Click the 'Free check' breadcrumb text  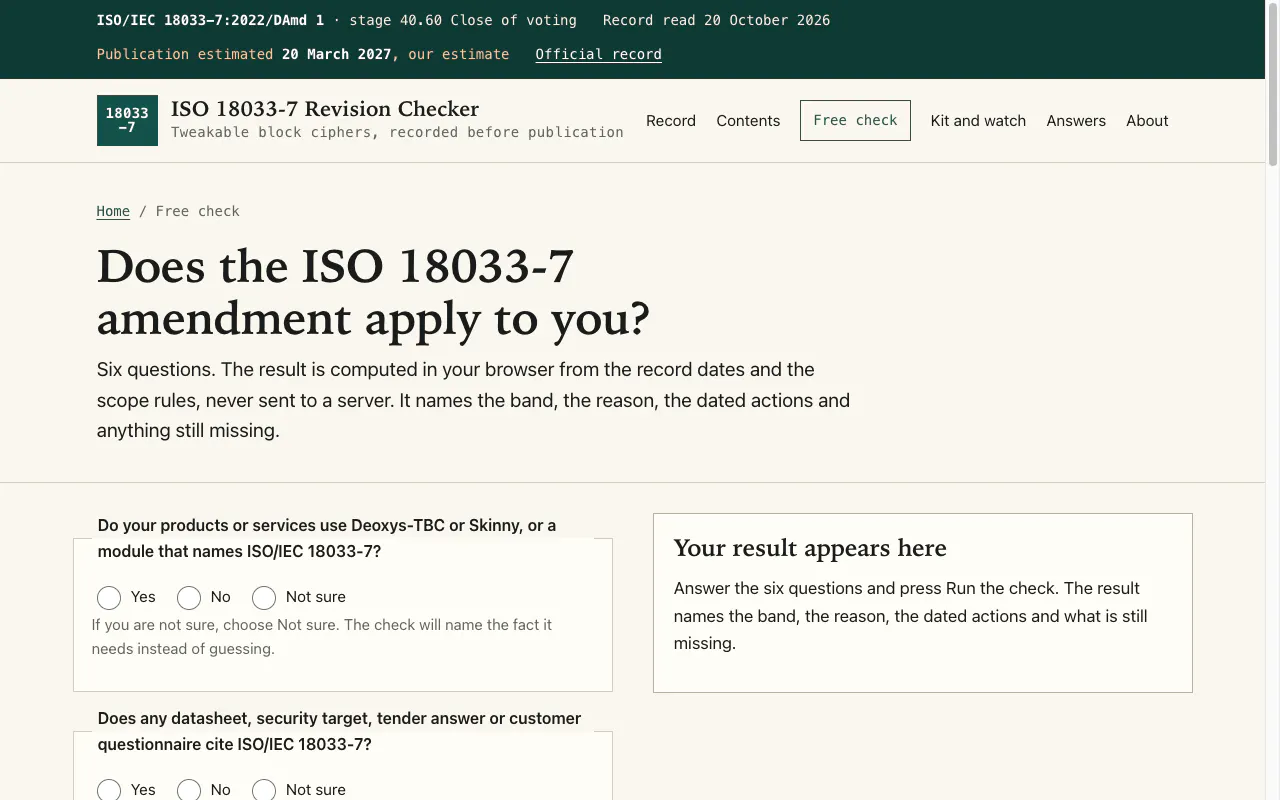pyautogui.click(x=198, y=211)
